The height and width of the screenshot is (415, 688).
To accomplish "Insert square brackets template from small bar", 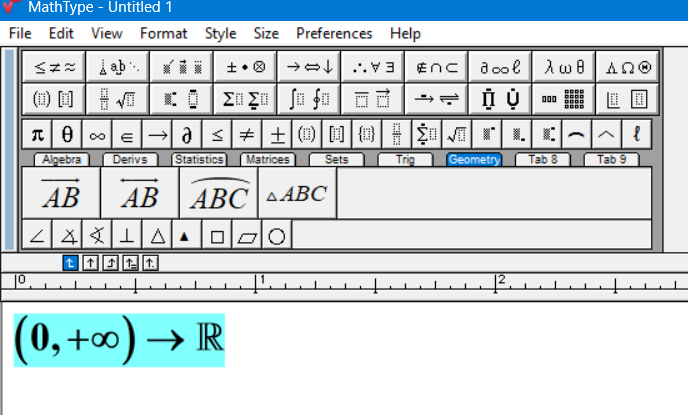I will (337, 134).
